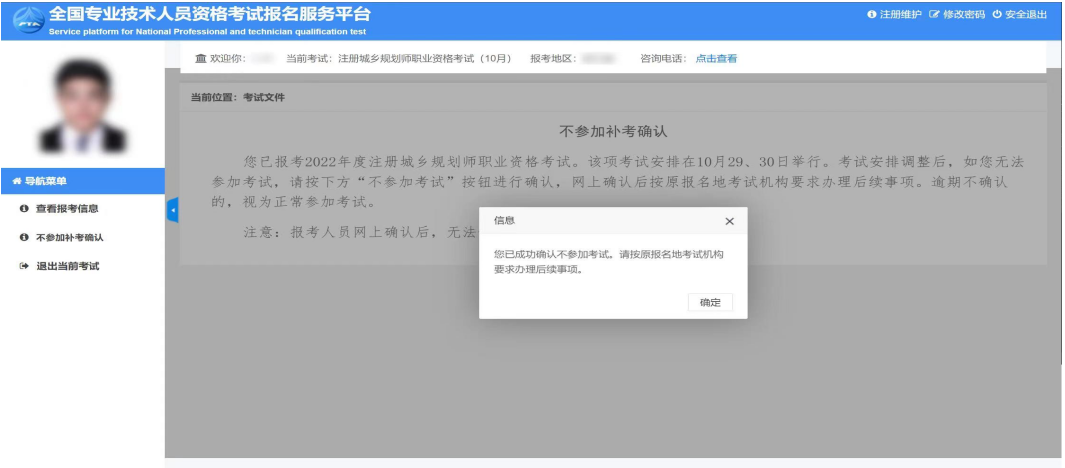This screenshot has width=1065, height=468.
Task: Open the 修改密码 link in the header
Action: pyautogui.click(x=964, y=15)
